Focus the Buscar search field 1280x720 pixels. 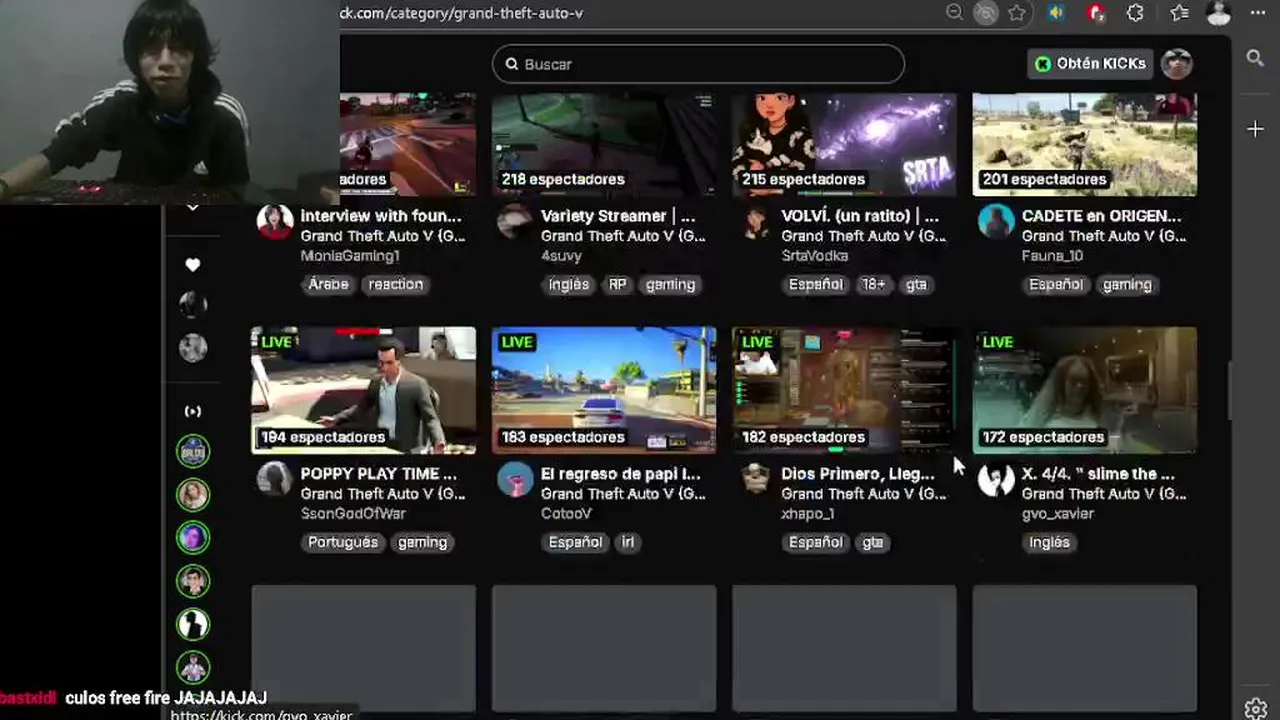pos(698,64)
